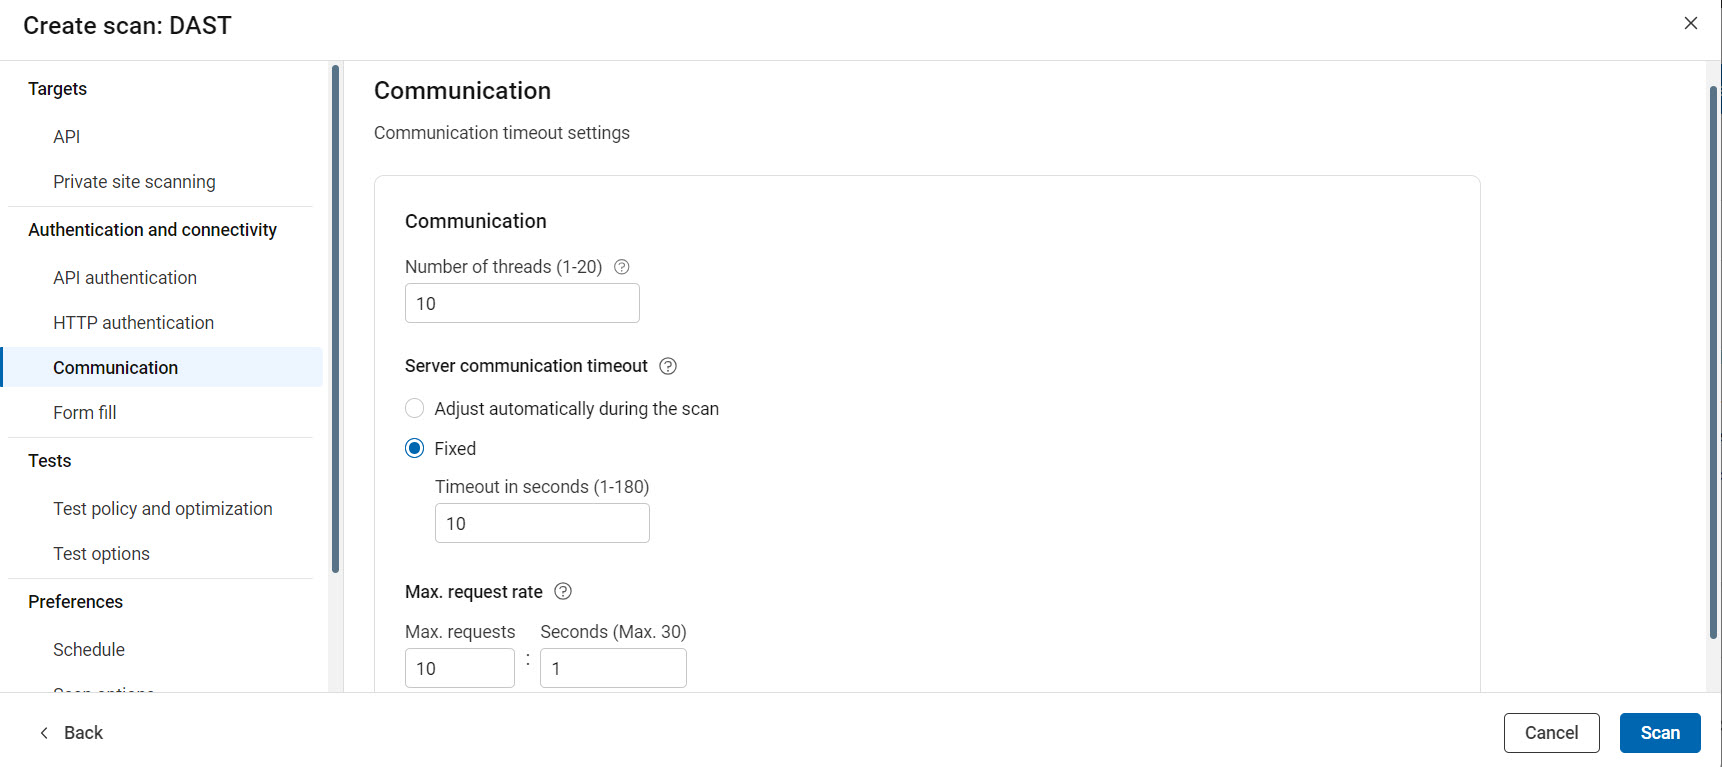Navigate to Test policy and optimization

point(162,508)
